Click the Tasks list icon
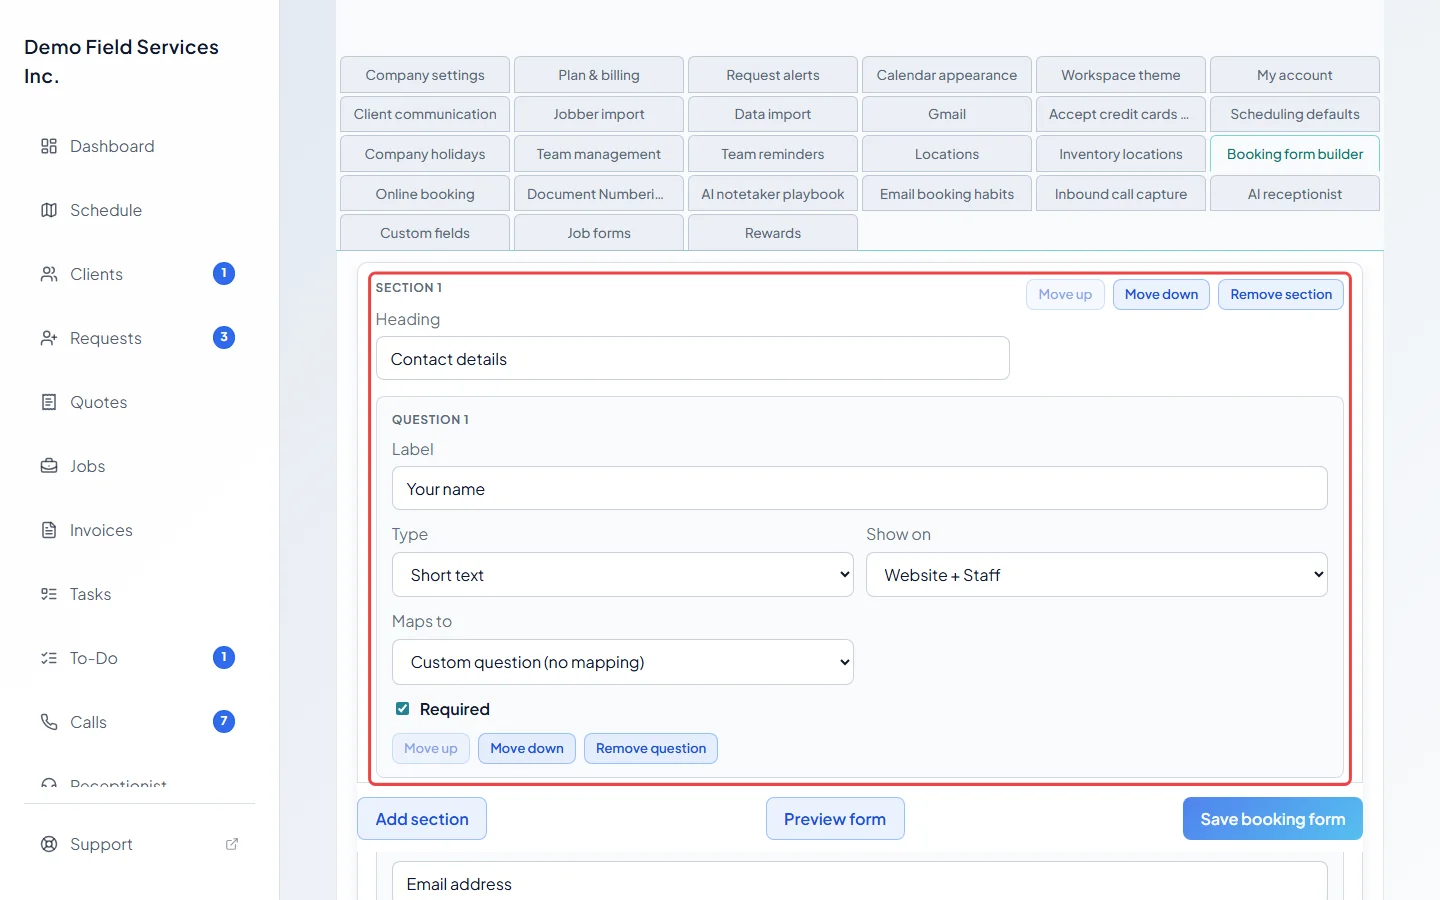Screen dimensions: 1440x900 pos(49,594)
